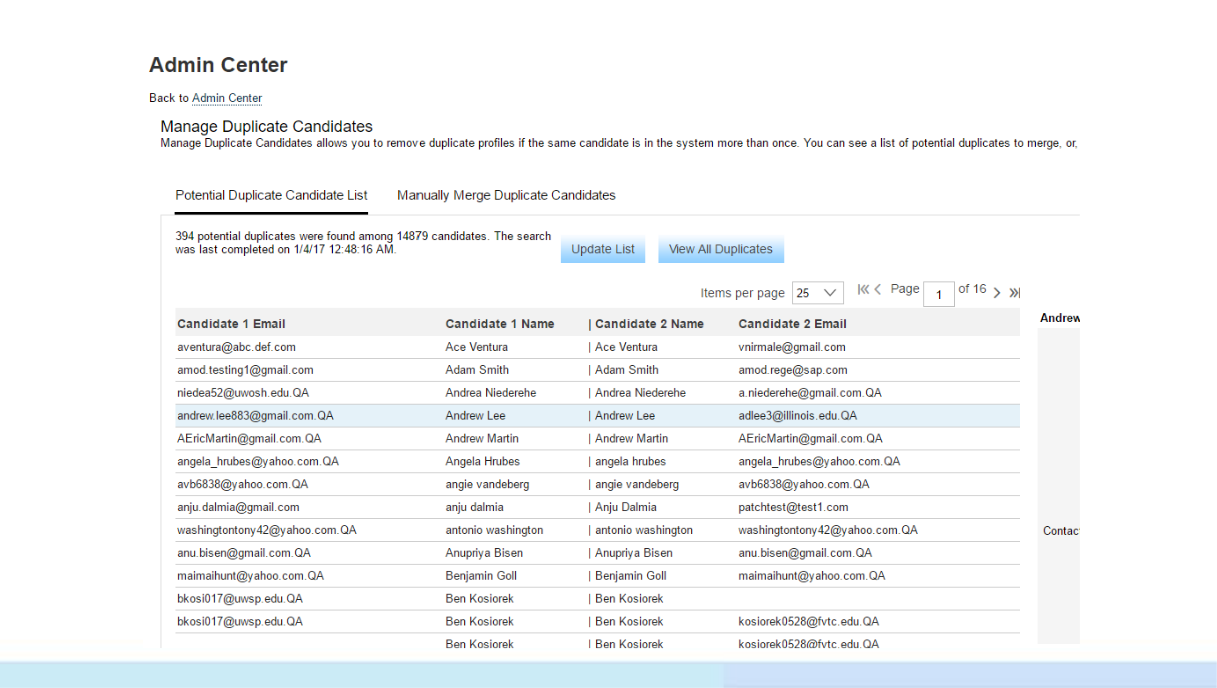Switch to Manually Merge Duplicate Candidates tab
This screenshot has width=1217, height=688.
506,195
